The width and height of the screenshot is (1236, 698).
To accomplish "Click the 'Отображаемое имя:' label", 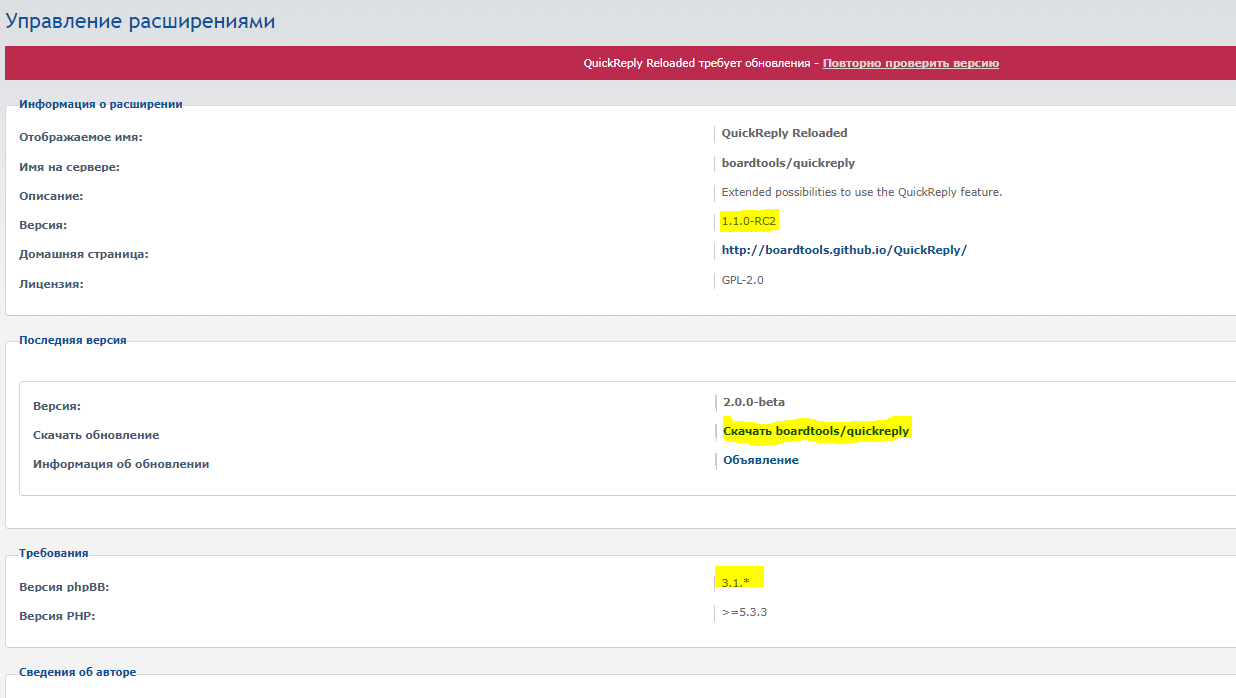I will [81, 137].
